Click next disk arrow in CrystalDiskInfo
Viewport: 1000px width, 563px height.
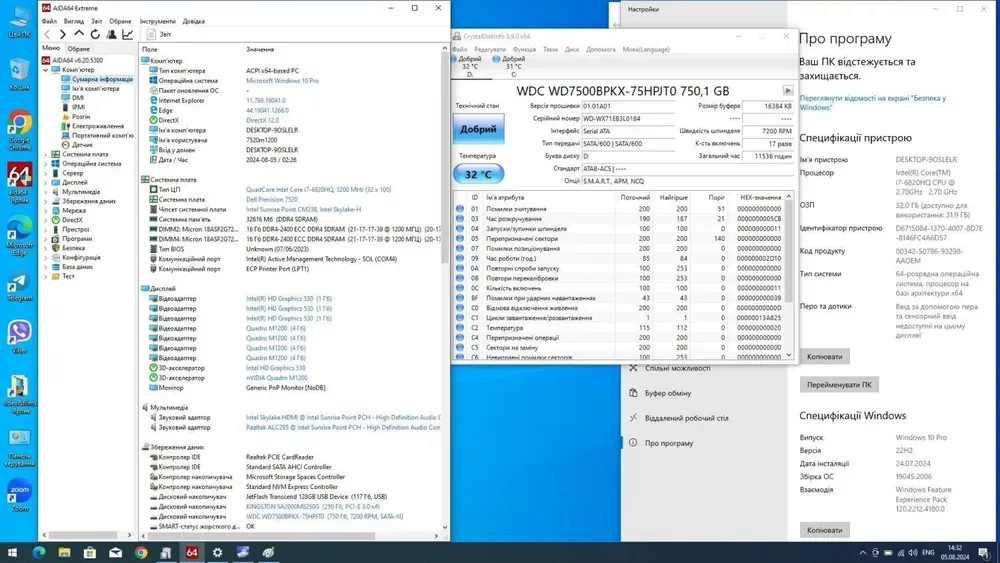(x=788, y=91)
